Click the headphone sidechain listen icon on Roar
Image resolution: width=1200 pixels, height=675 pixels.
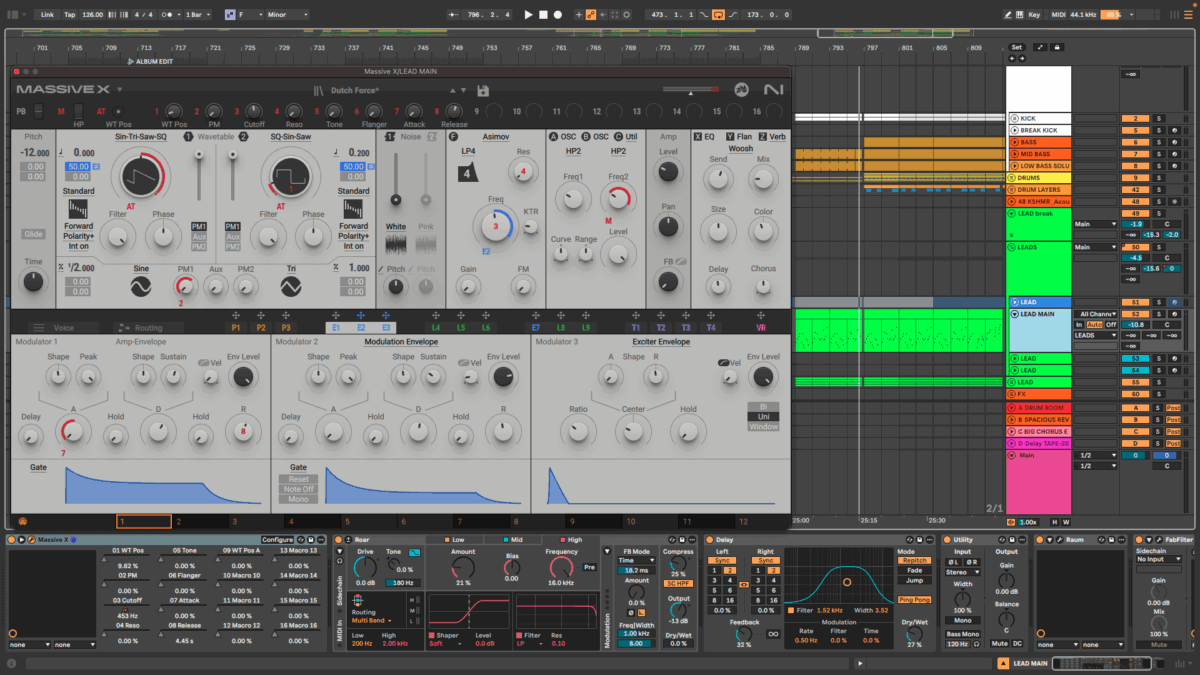click(x=338, y=561)
